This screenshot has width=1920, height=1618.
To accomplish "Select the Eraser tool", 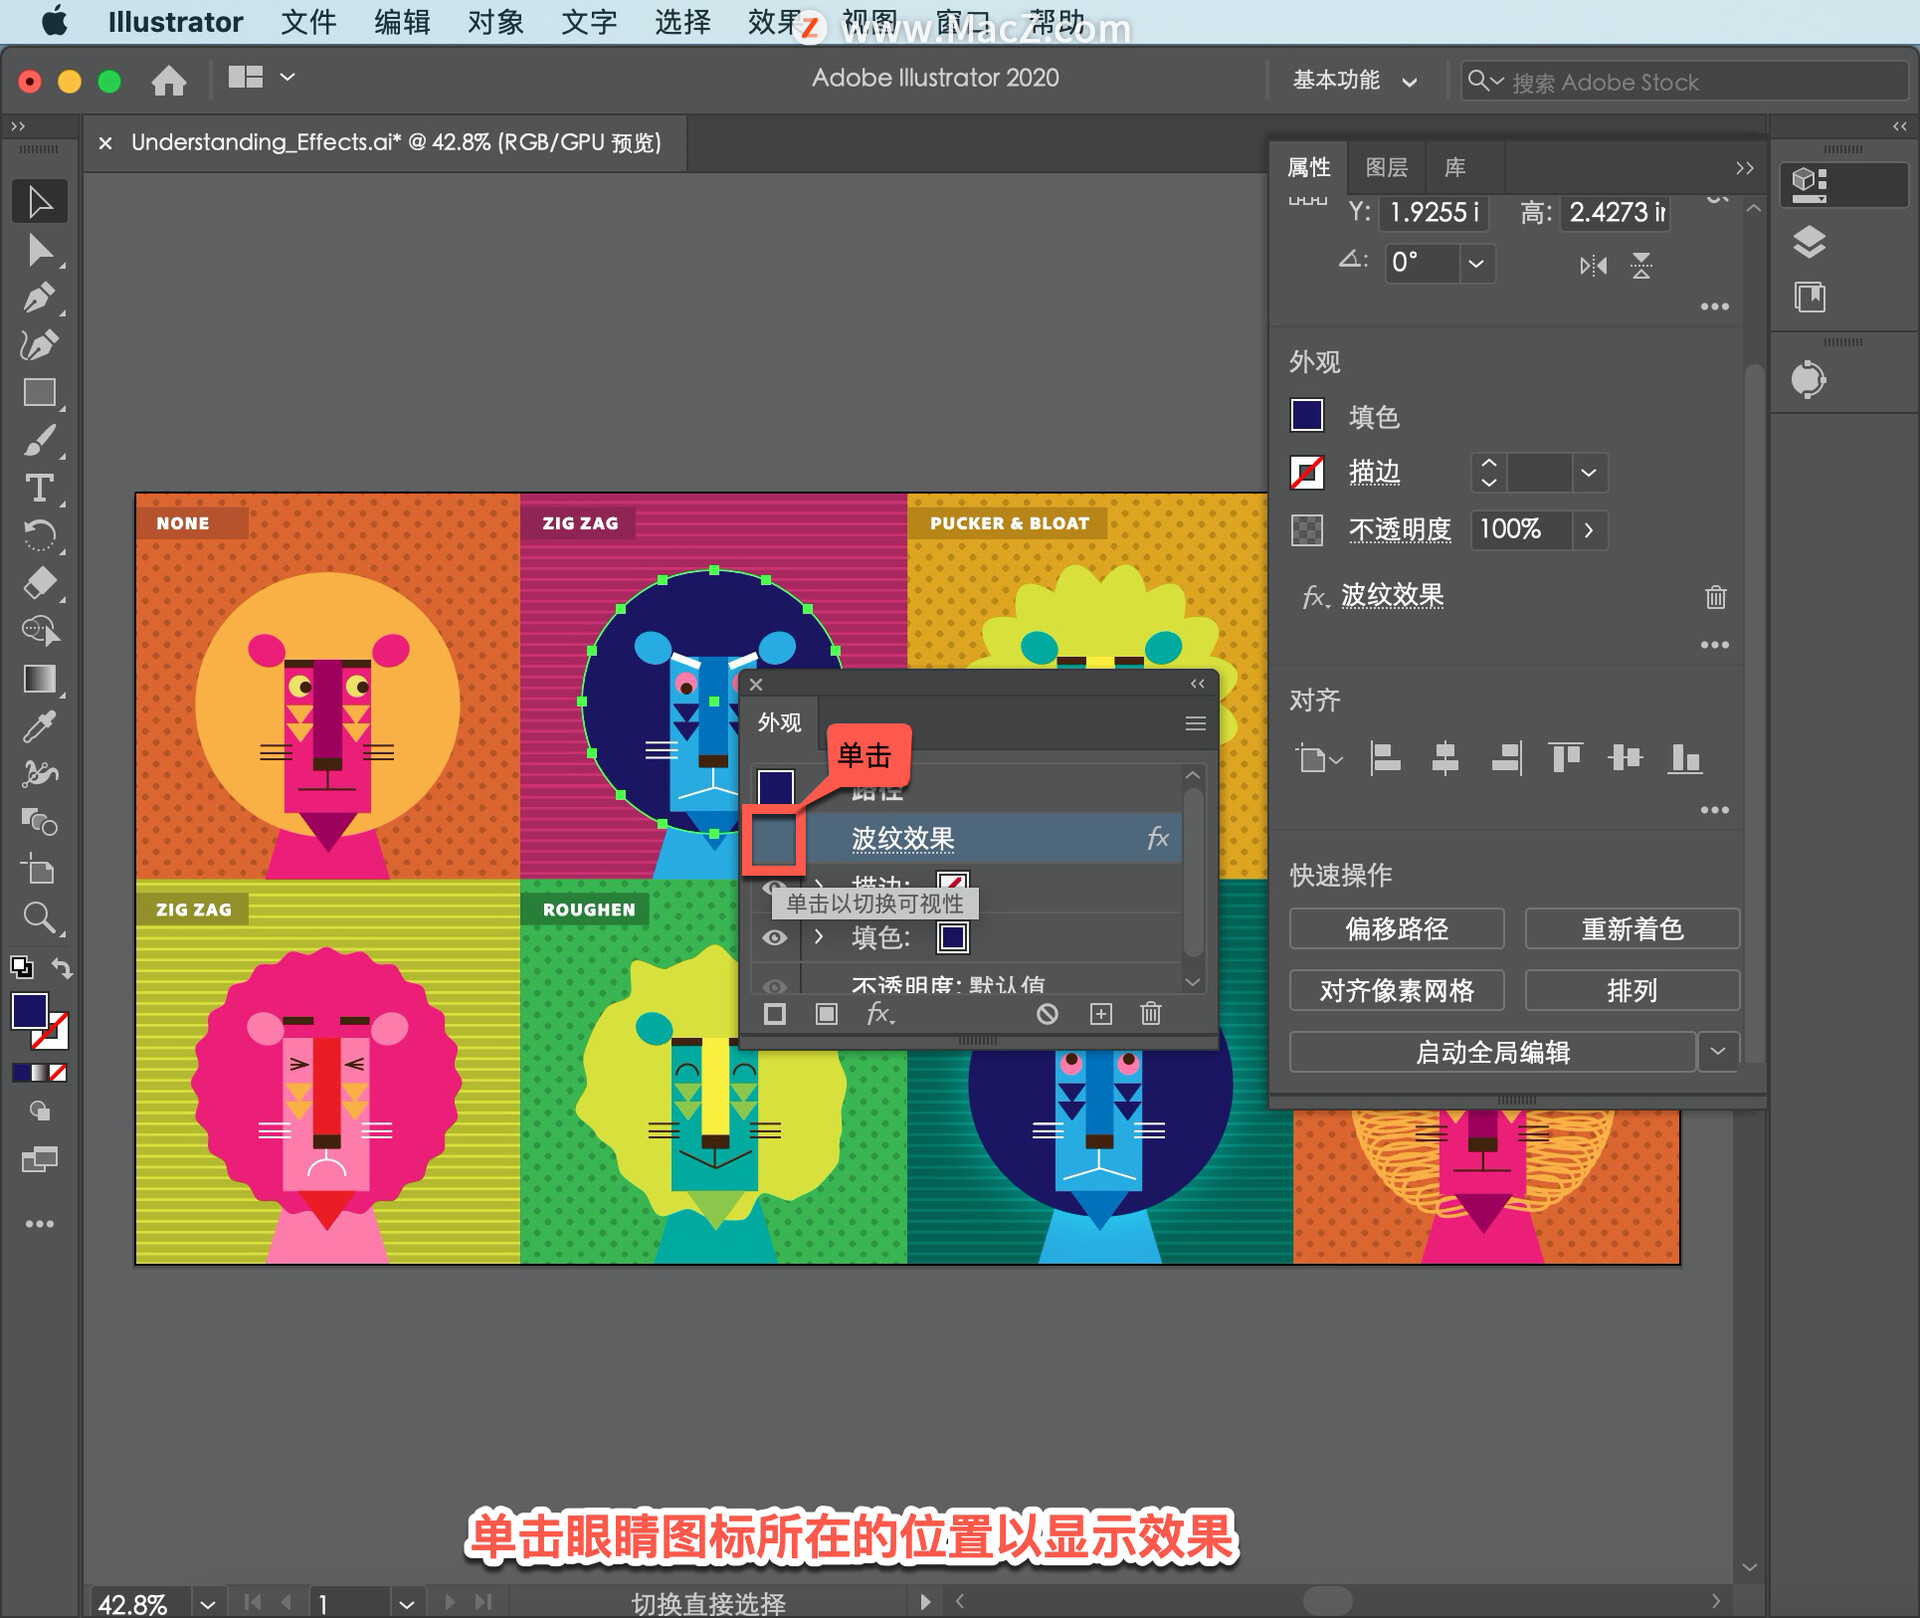I will click(x=40, y=583).
